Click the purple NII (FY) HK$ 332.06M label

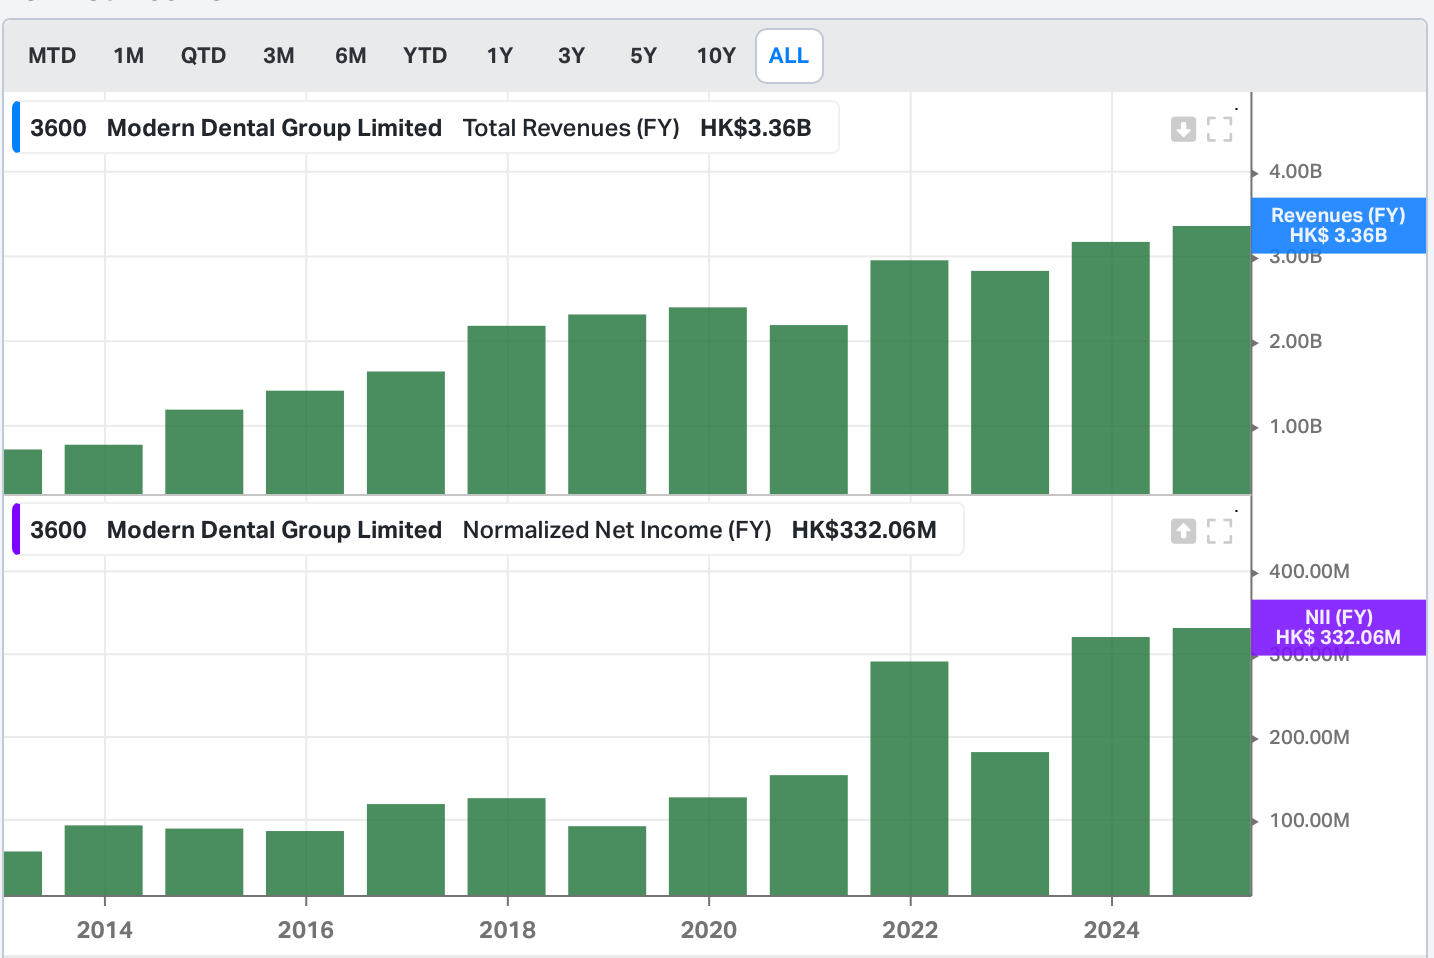point(1338,627)
